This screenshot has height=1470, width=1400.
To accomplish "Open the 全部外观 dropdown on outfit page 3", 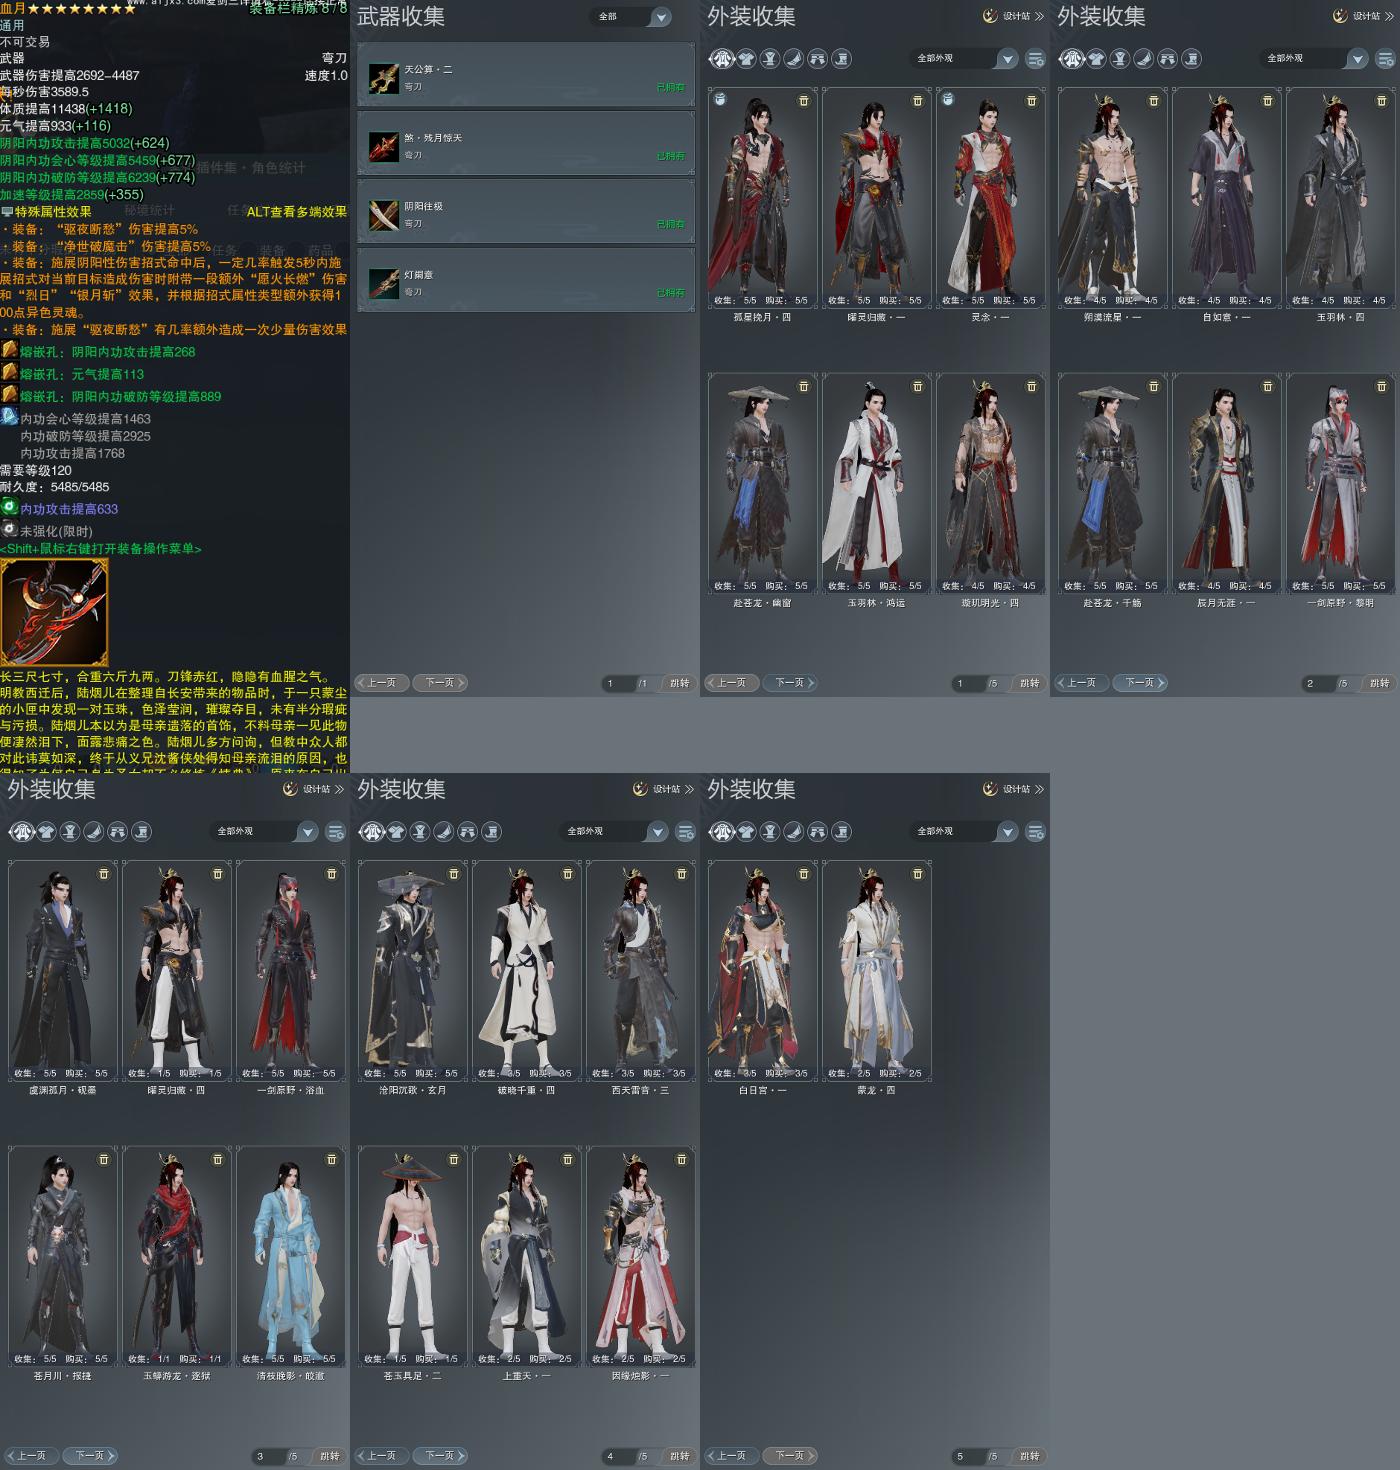I will [x=265, y=832].
